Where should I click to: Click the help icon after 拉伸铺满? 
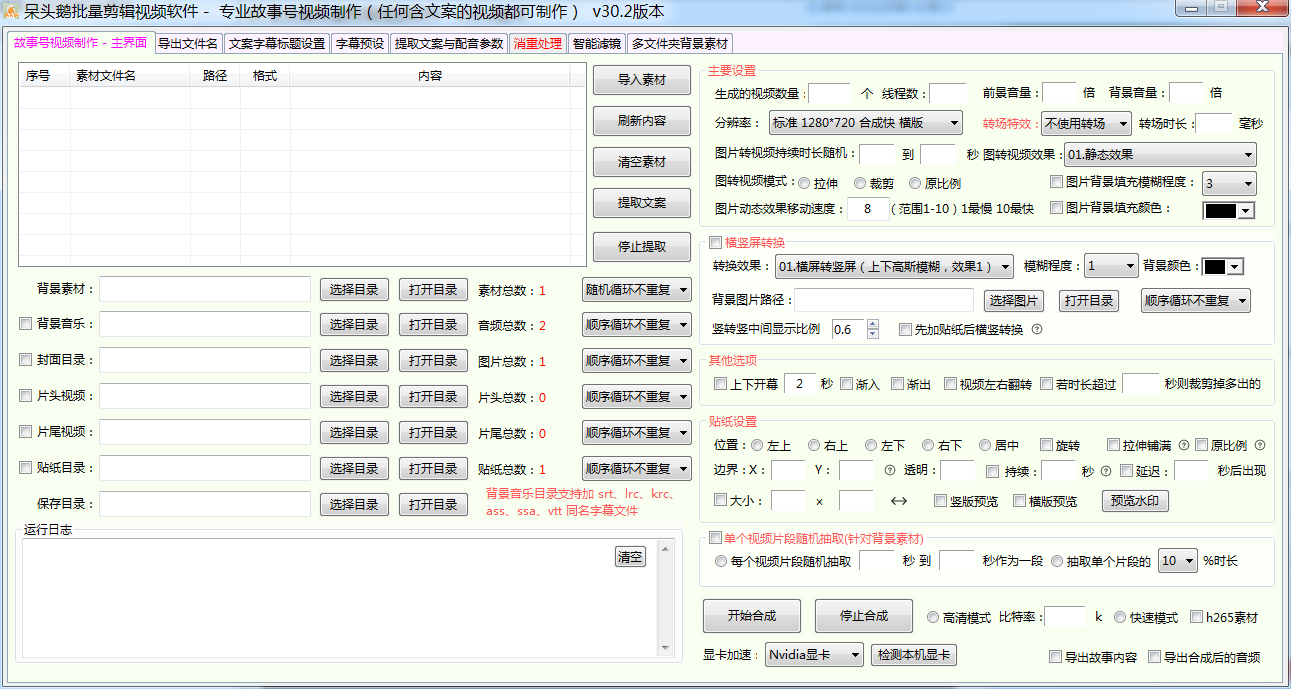pyautogui.click(x=1184, y=445)
